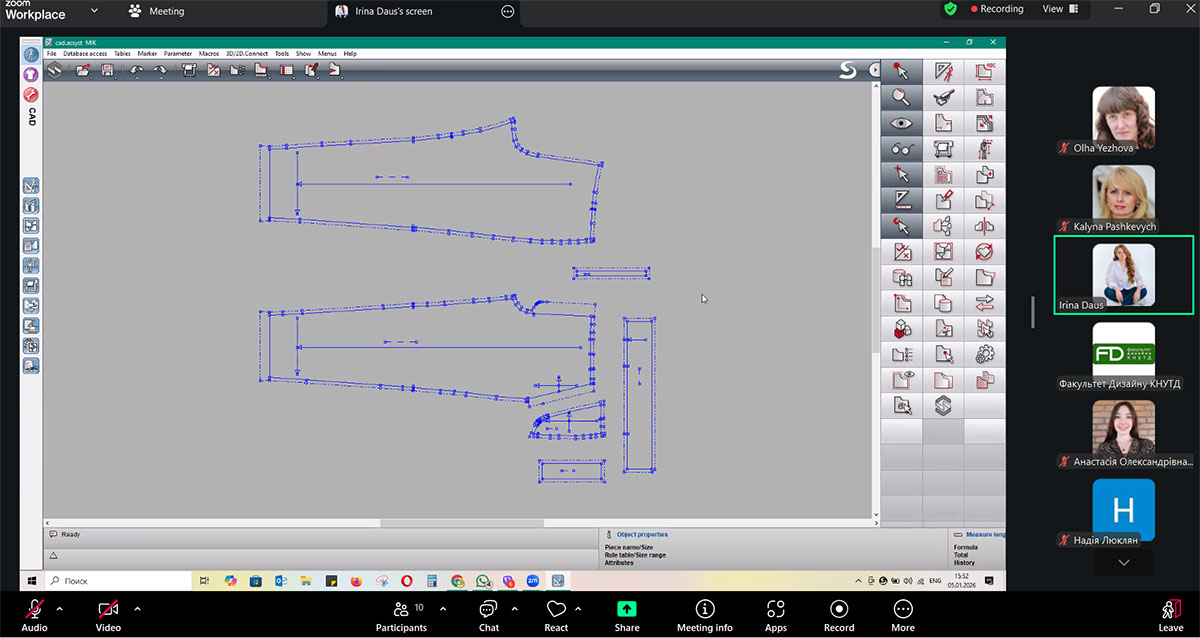Open the Macros menu
Viewport: 1200px width, 638px height.
209,53
